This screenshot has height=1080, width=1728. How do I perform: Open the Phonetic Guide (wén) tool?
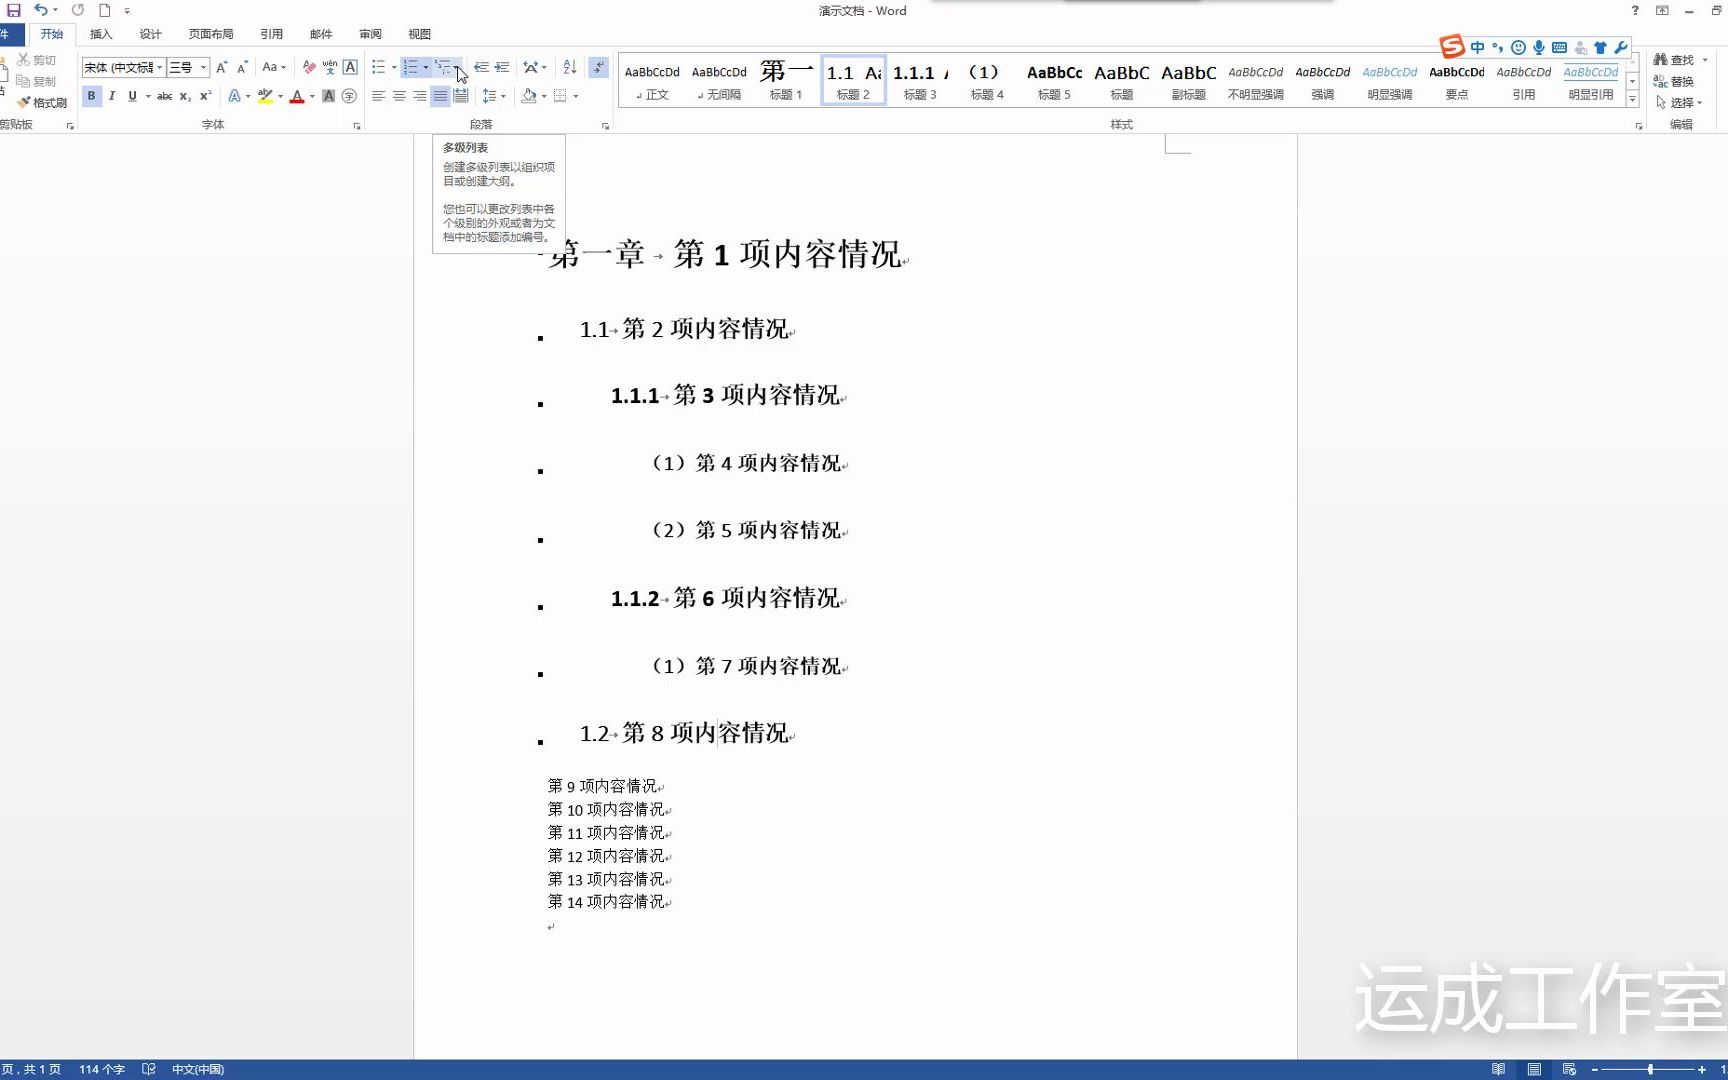point(330,67)
